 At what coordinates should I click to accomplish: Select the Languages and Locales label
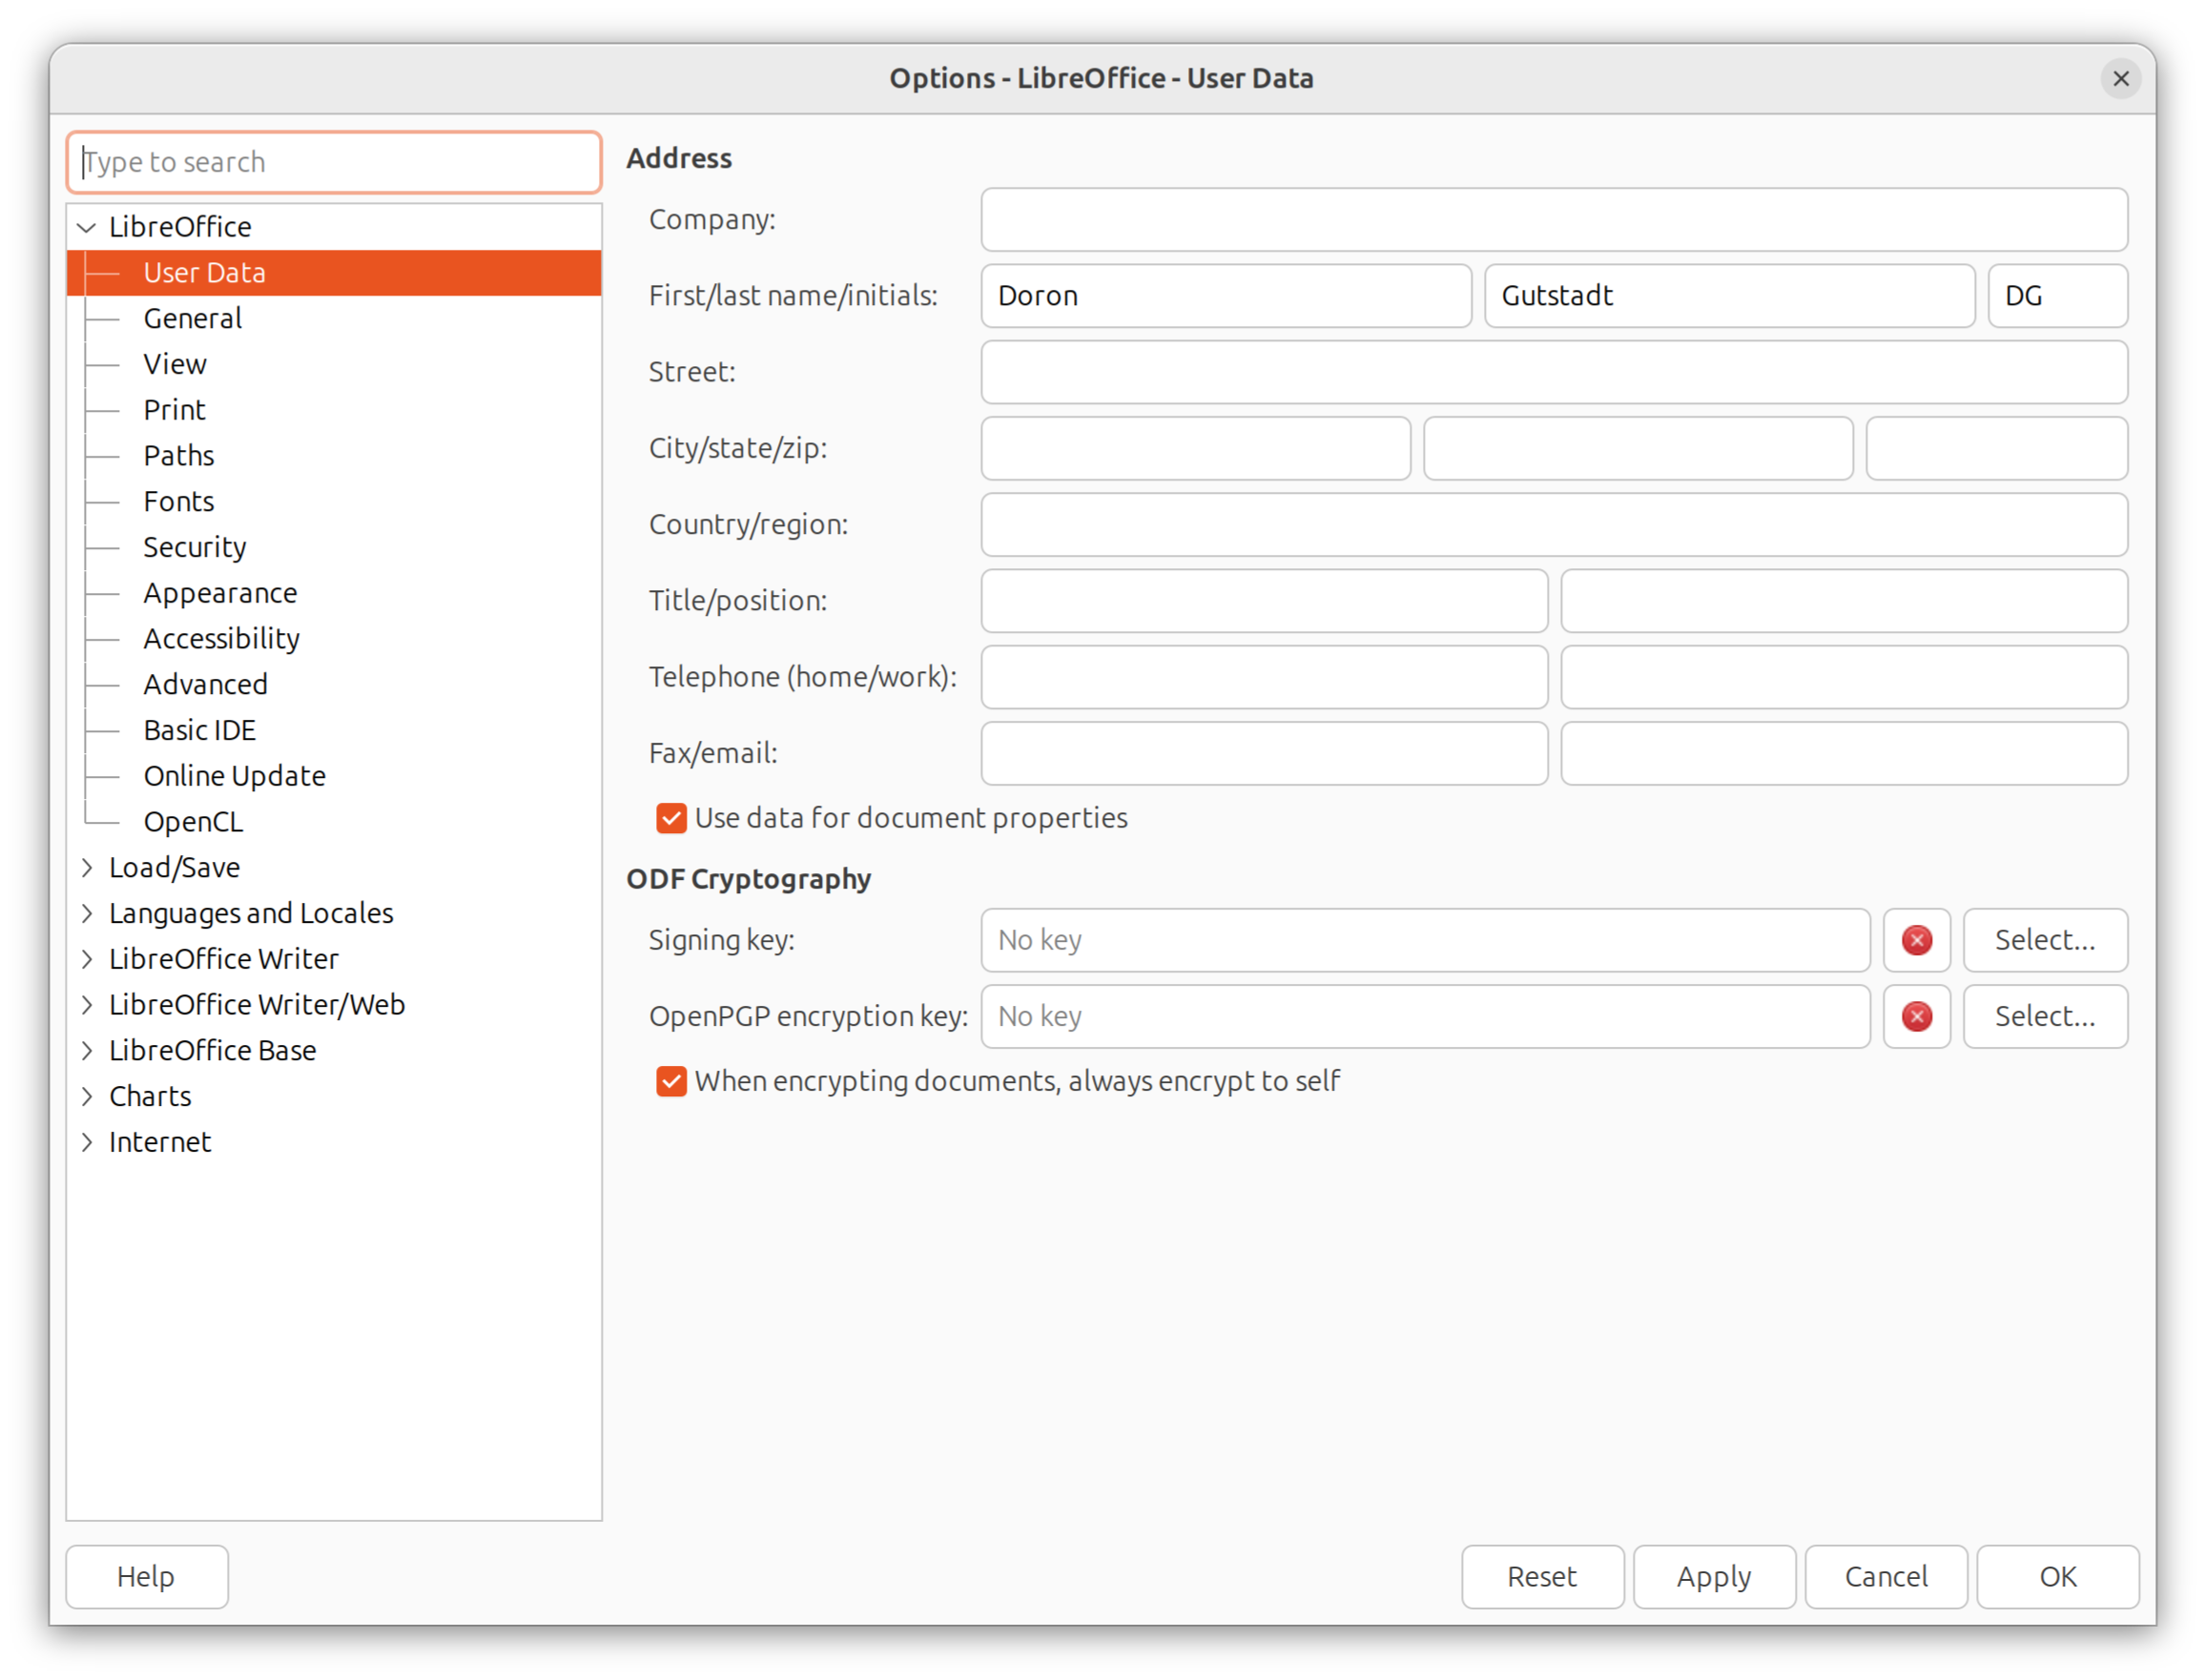point(251,913)
